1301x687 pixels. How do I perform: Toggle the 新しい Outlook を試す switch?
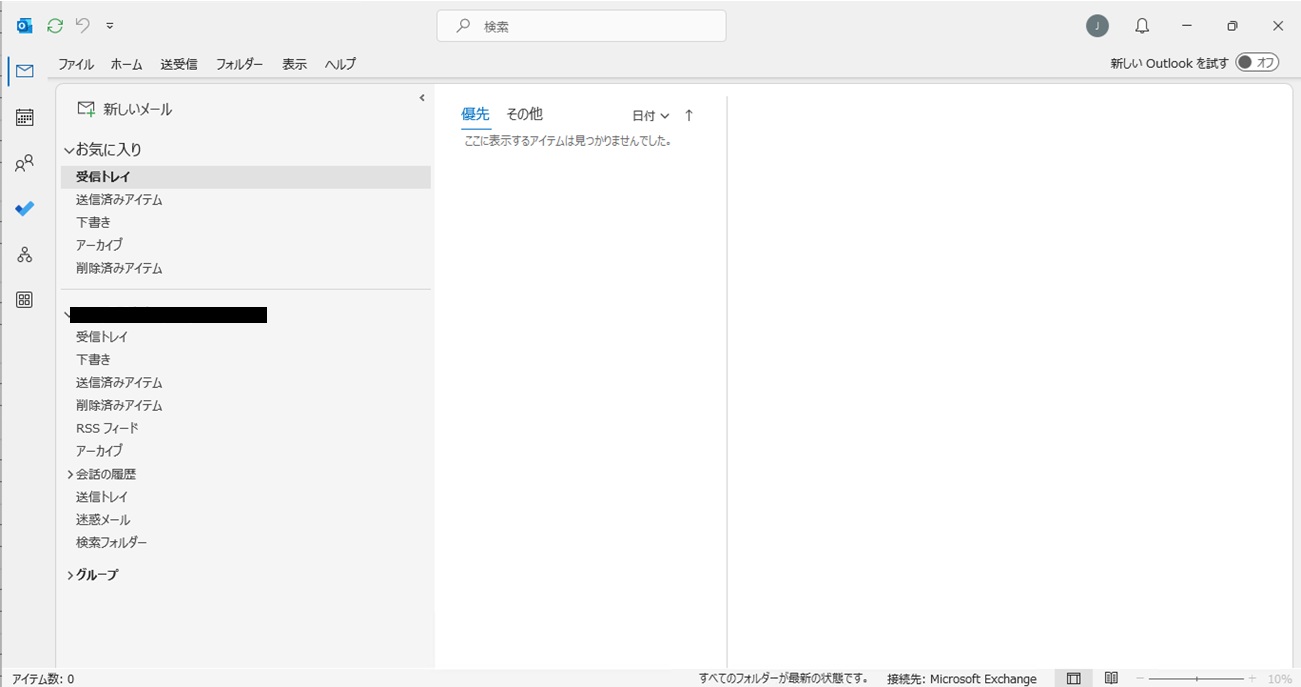click(1257, 63)
